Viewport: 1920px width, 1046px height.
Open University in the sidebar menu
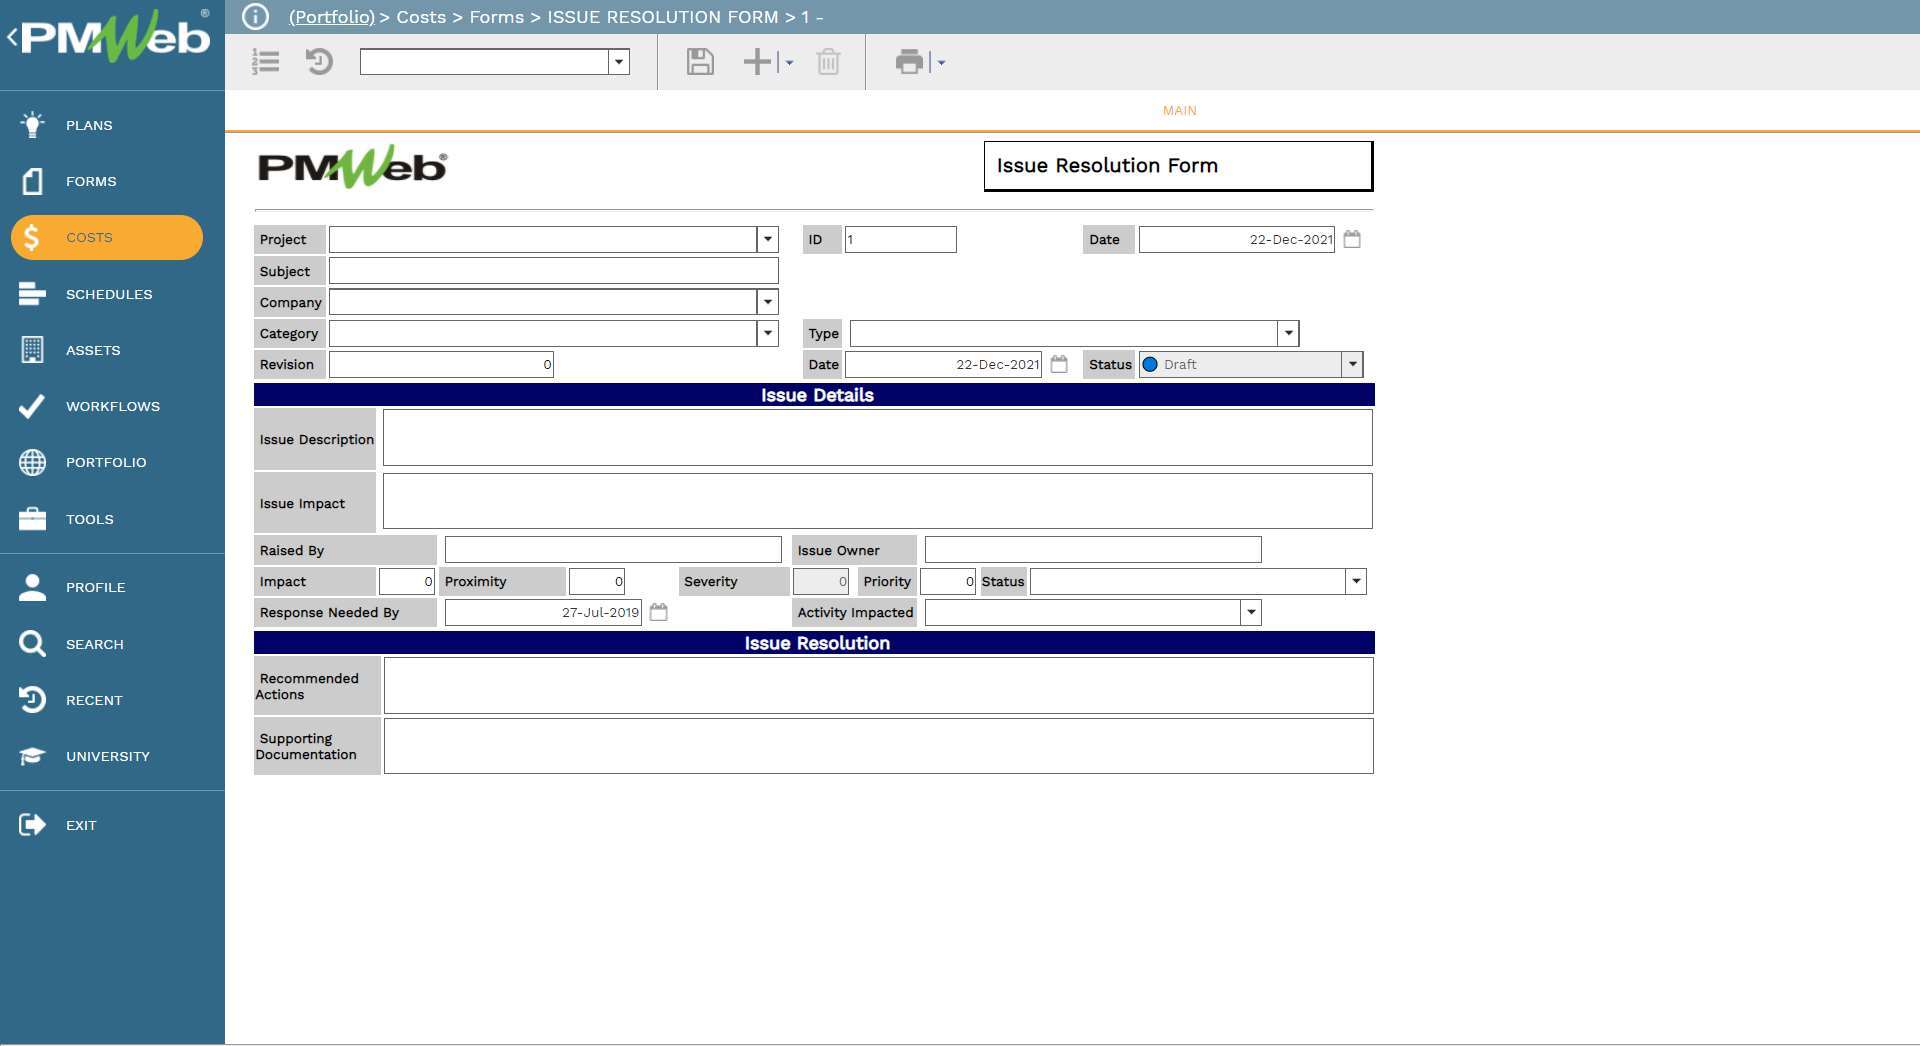point(108,756)
